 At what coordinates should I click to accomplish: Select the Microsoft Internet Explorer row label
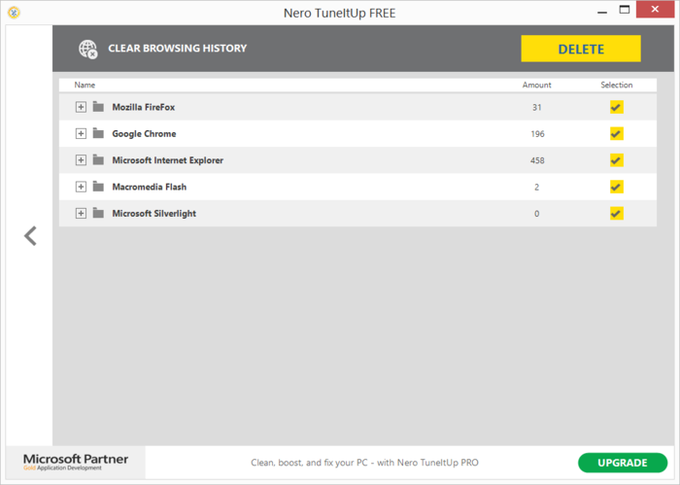[x=167, y=161]
